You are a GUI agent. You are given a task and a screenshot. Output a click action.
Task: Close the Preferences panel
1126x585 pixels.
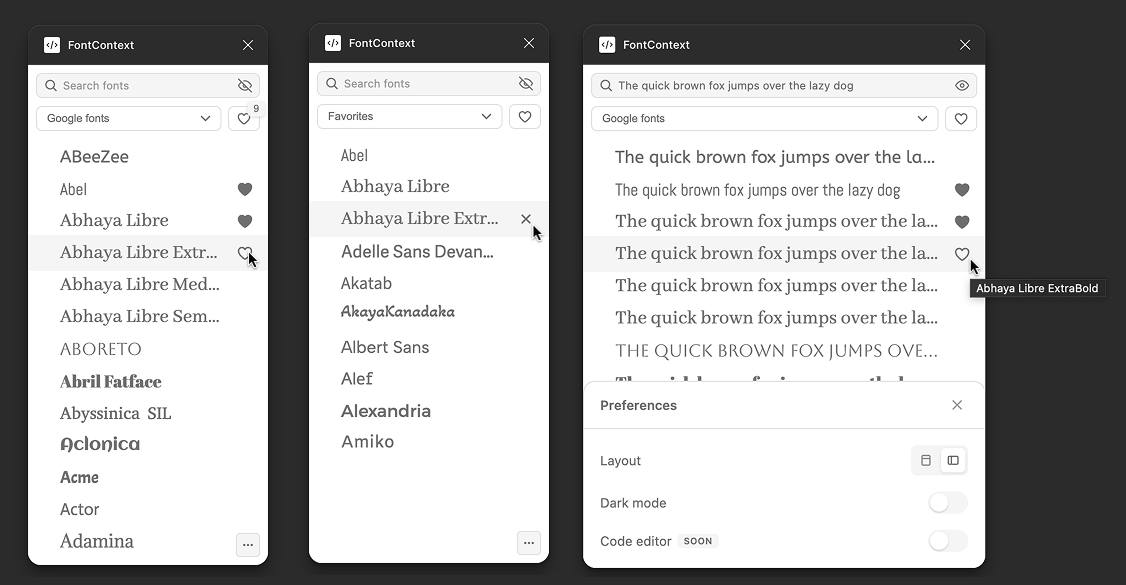pos(956,405)
